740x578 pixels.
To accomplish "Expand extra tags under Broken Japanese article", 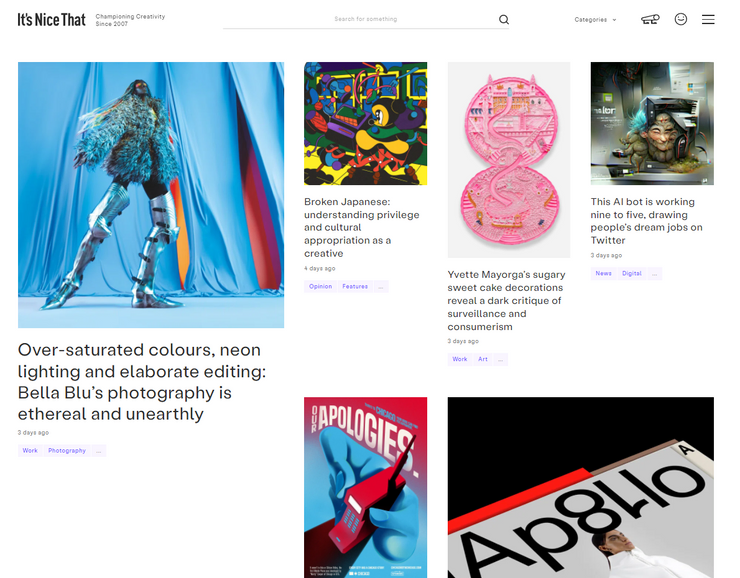I will coord(381,286).
